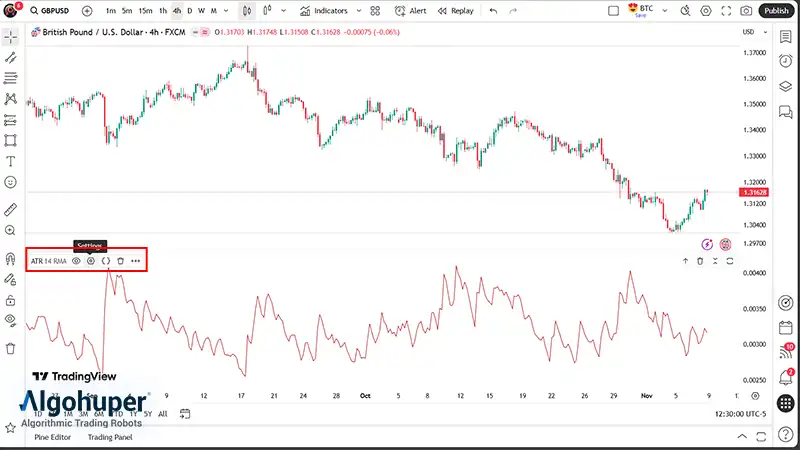Open ATR indicator settings gear
The image size is (800, 450).
[x=90, y=261]
